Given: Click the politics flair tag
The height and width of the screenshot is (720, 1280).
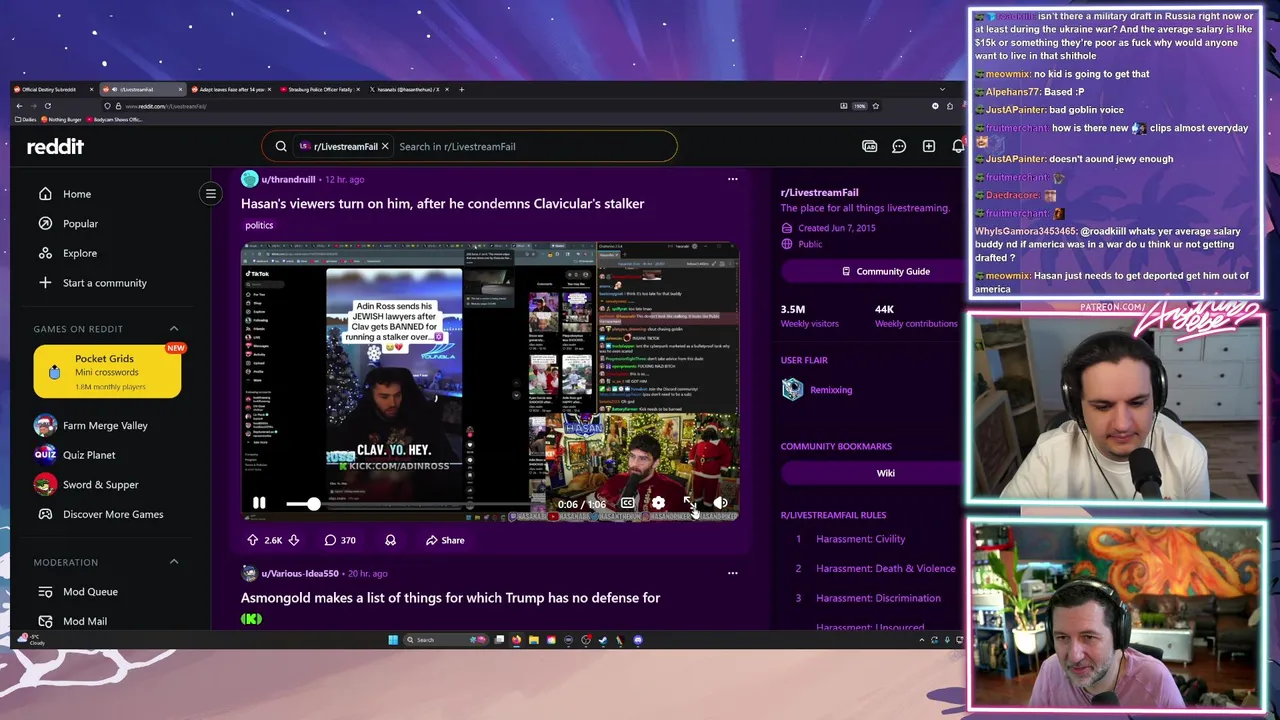Looking at the screenshot, I should point(259,225).
